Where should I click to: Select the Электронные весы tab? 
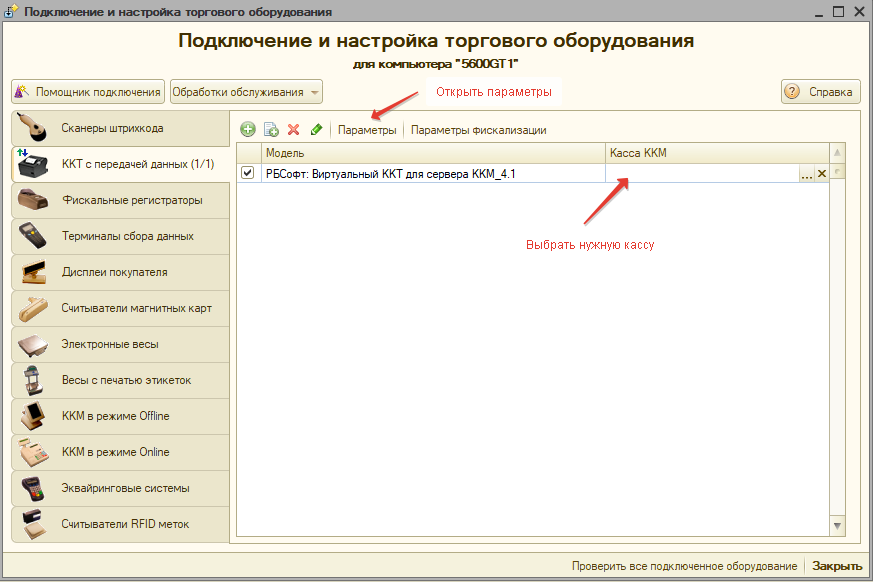pos(120,344)
